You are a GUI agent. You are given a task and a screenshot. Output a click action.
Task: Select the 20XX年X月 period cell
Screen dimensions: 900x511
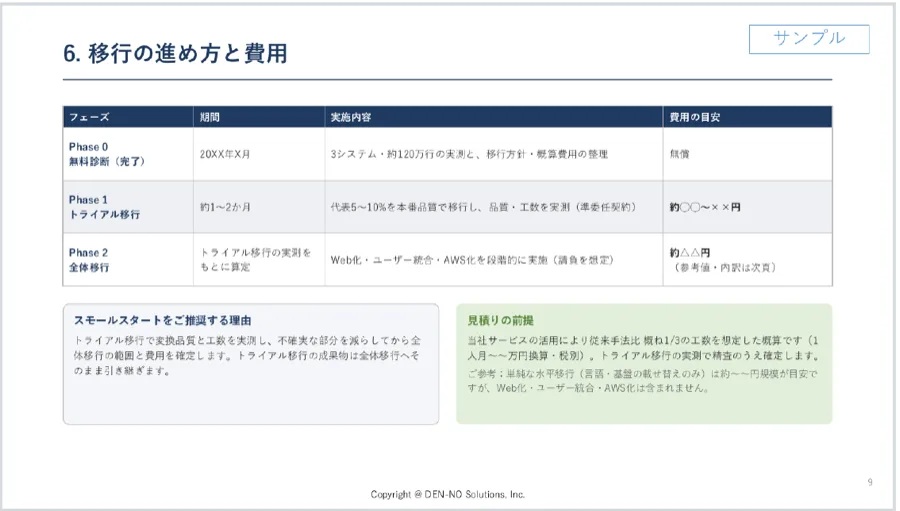(259, 154)
